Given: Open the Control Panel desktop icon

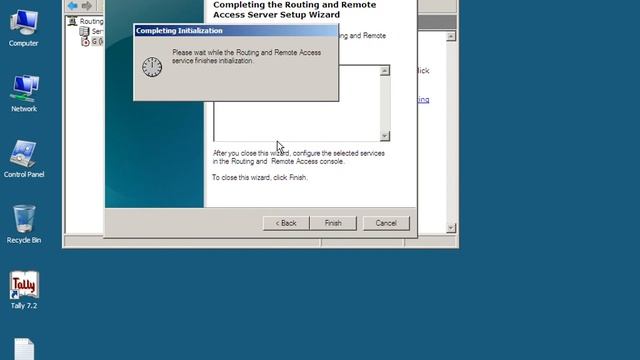Looking at the screenshot, I should [24, 159].
